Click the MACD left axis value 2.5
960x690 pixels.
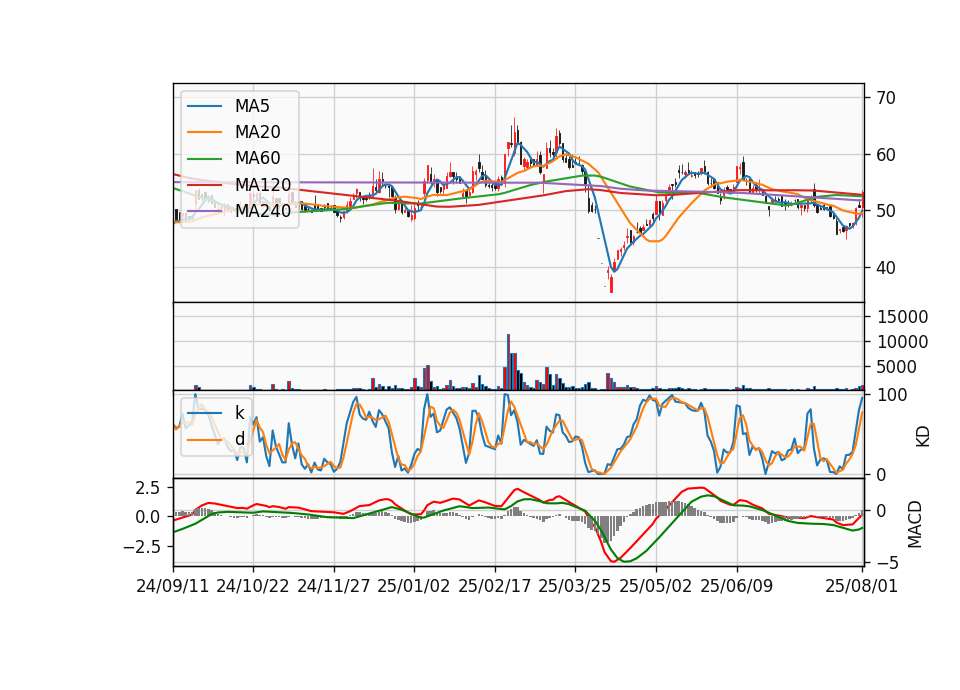click(x=148, y=488)
